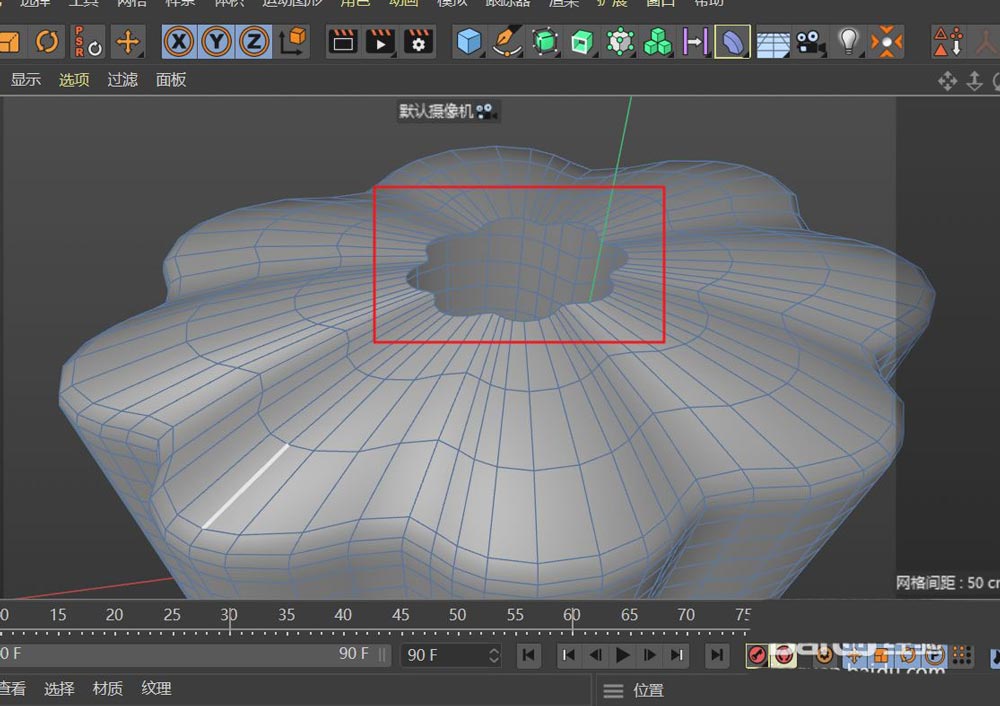Switch to the 材质 tab at bottom

[x=107, y=689]
